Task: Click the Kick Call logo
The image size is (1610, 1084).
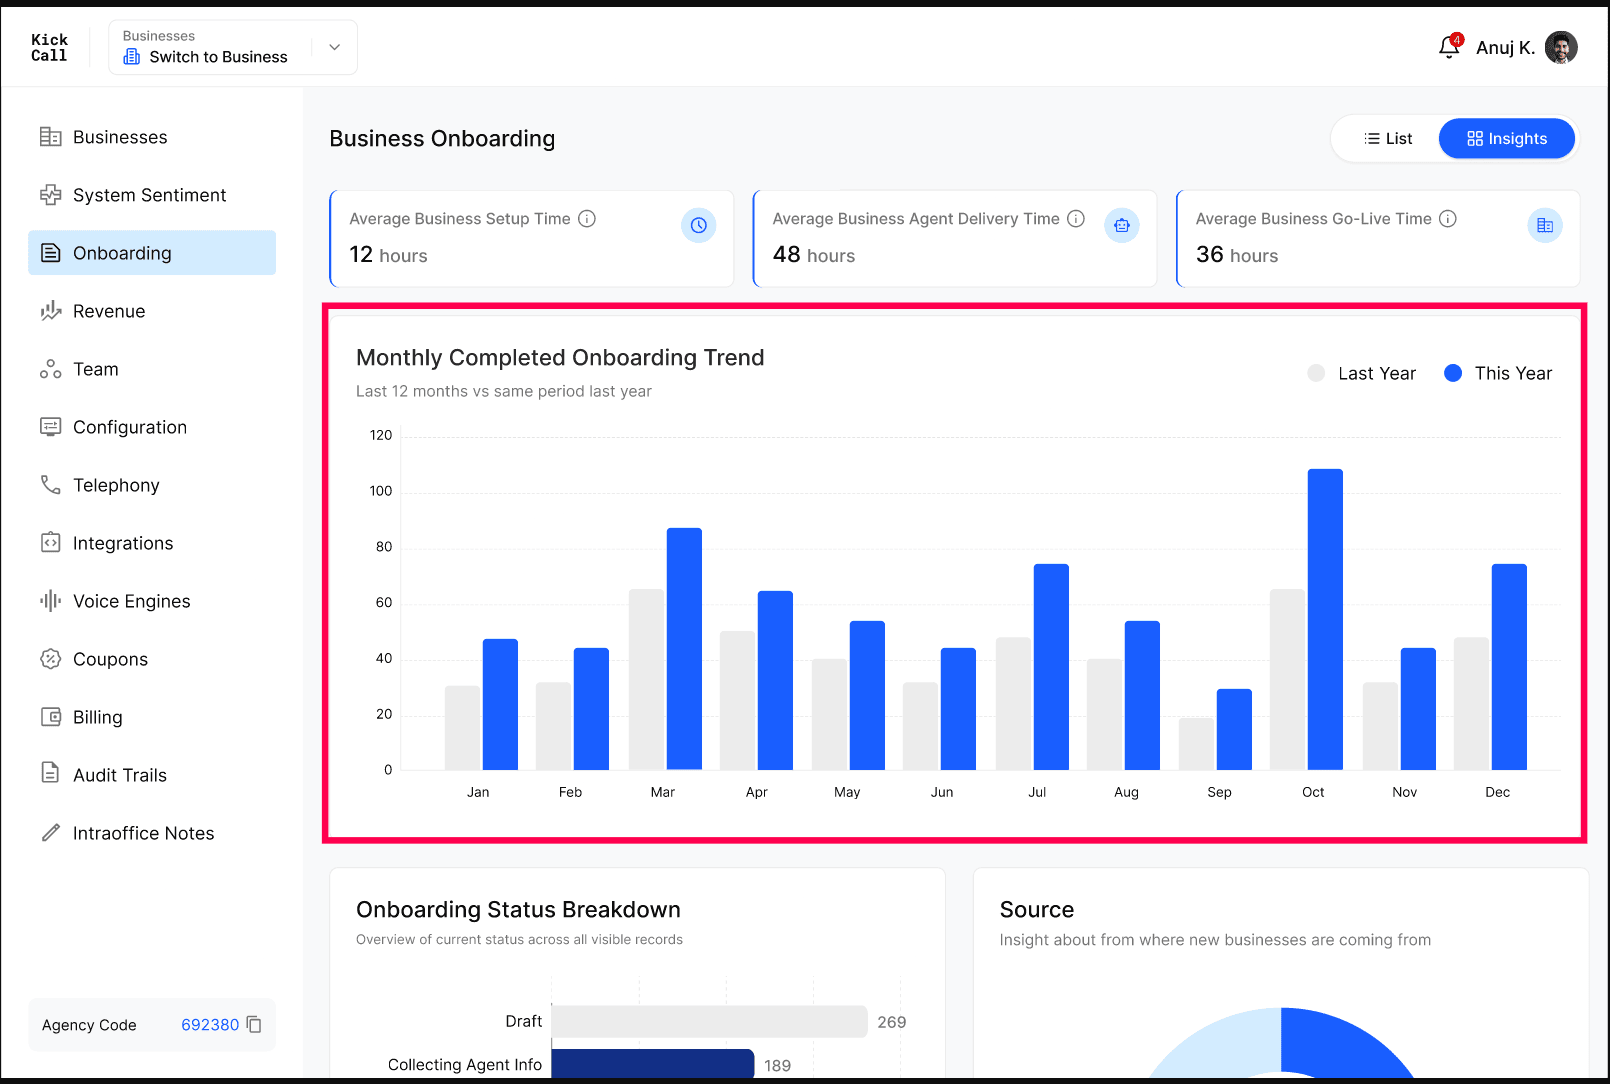Action: click(49, 47)
